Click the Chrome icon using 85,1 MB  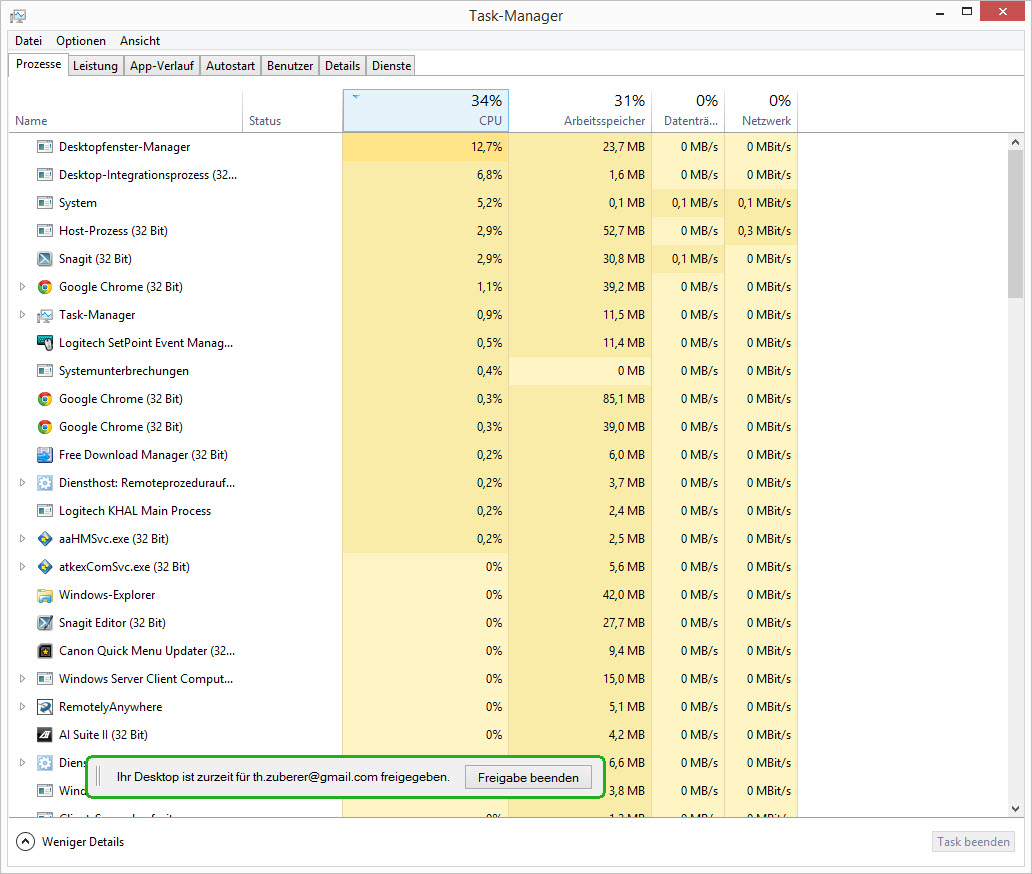45,399
